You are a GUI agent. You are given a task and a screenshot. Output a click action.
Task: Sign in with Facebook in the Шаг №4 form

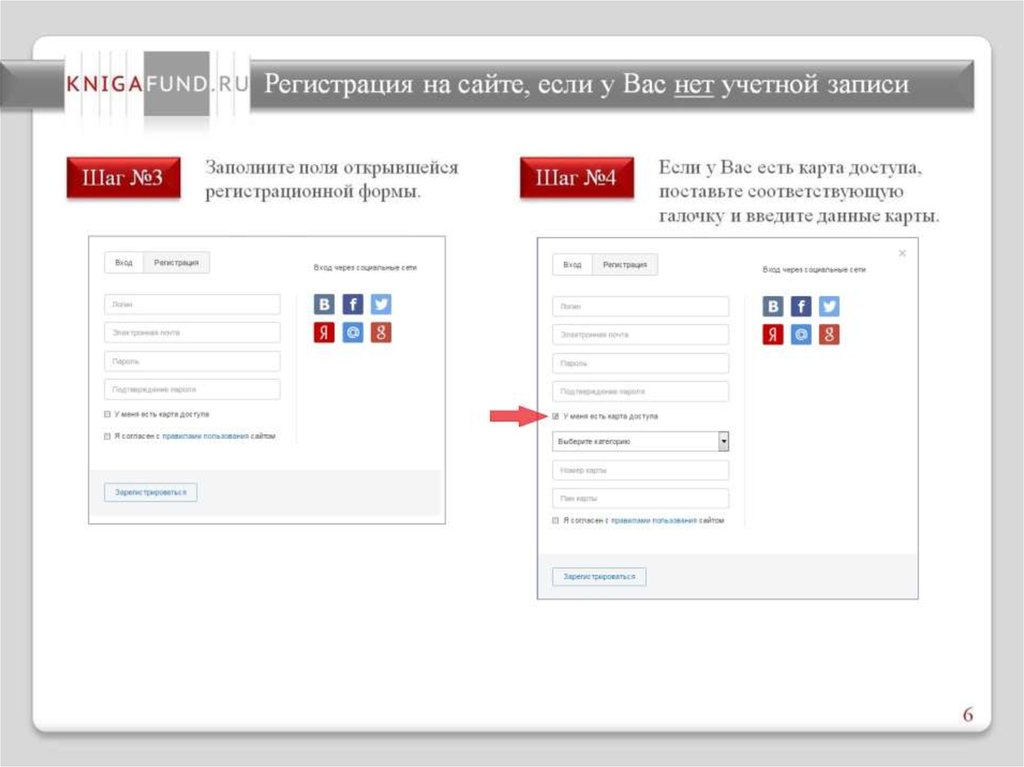click(x=801, y=306)
